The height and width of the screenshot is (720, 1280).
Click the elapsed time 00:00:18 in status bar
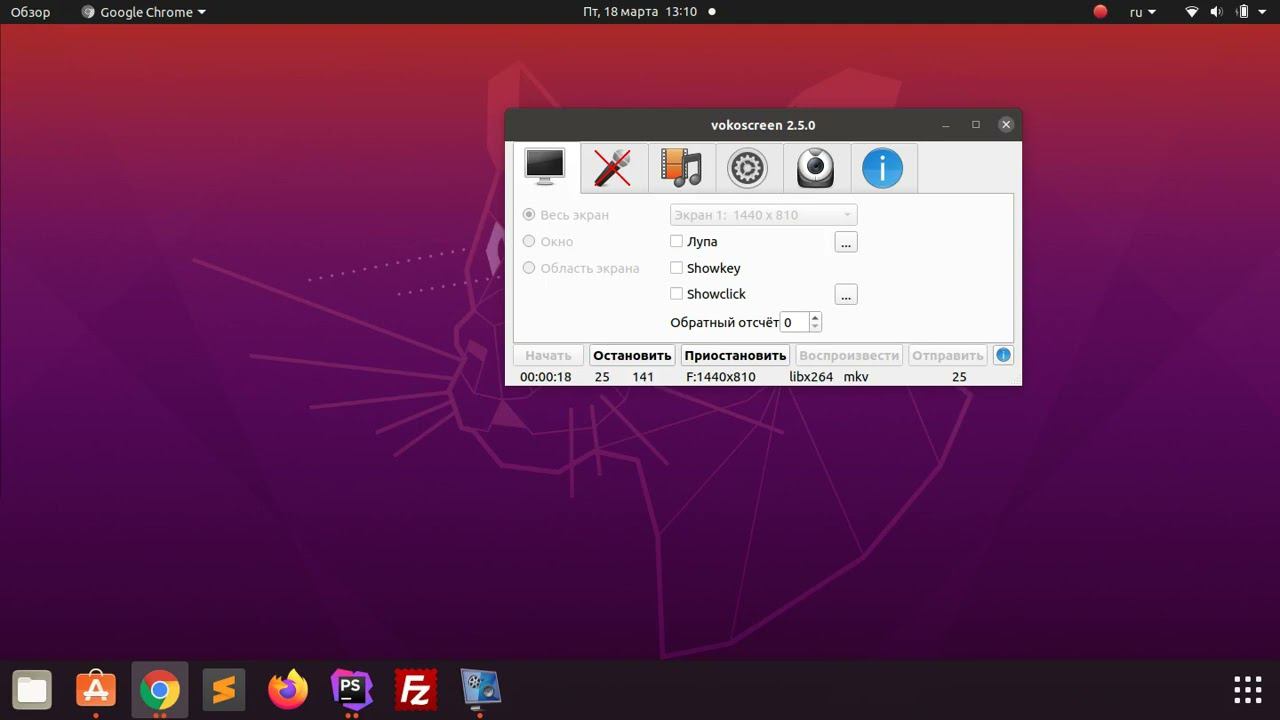pos(546,377)
